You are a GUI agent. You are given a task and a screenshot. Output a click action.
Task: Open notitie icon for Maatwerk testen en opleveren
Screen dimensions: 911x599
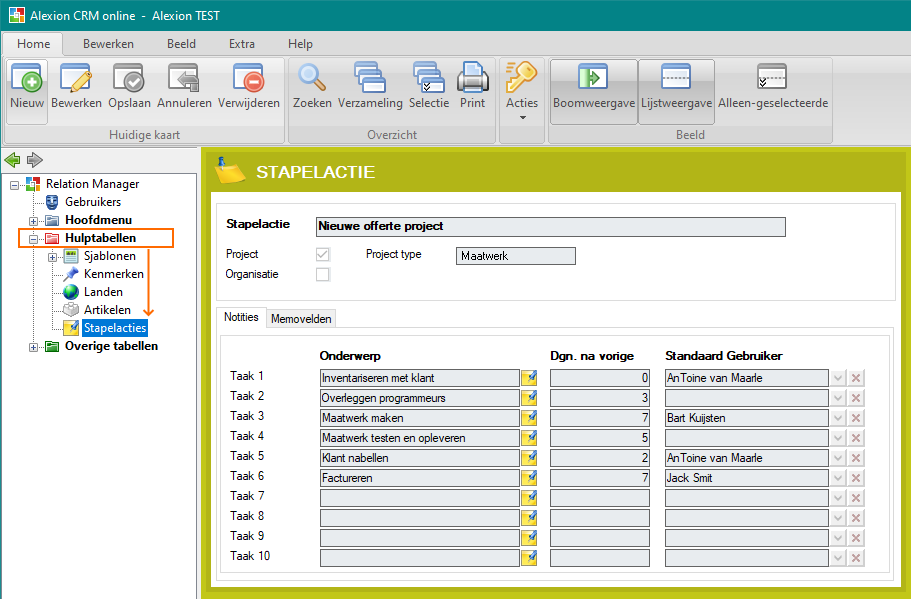[x=529, y=437]
